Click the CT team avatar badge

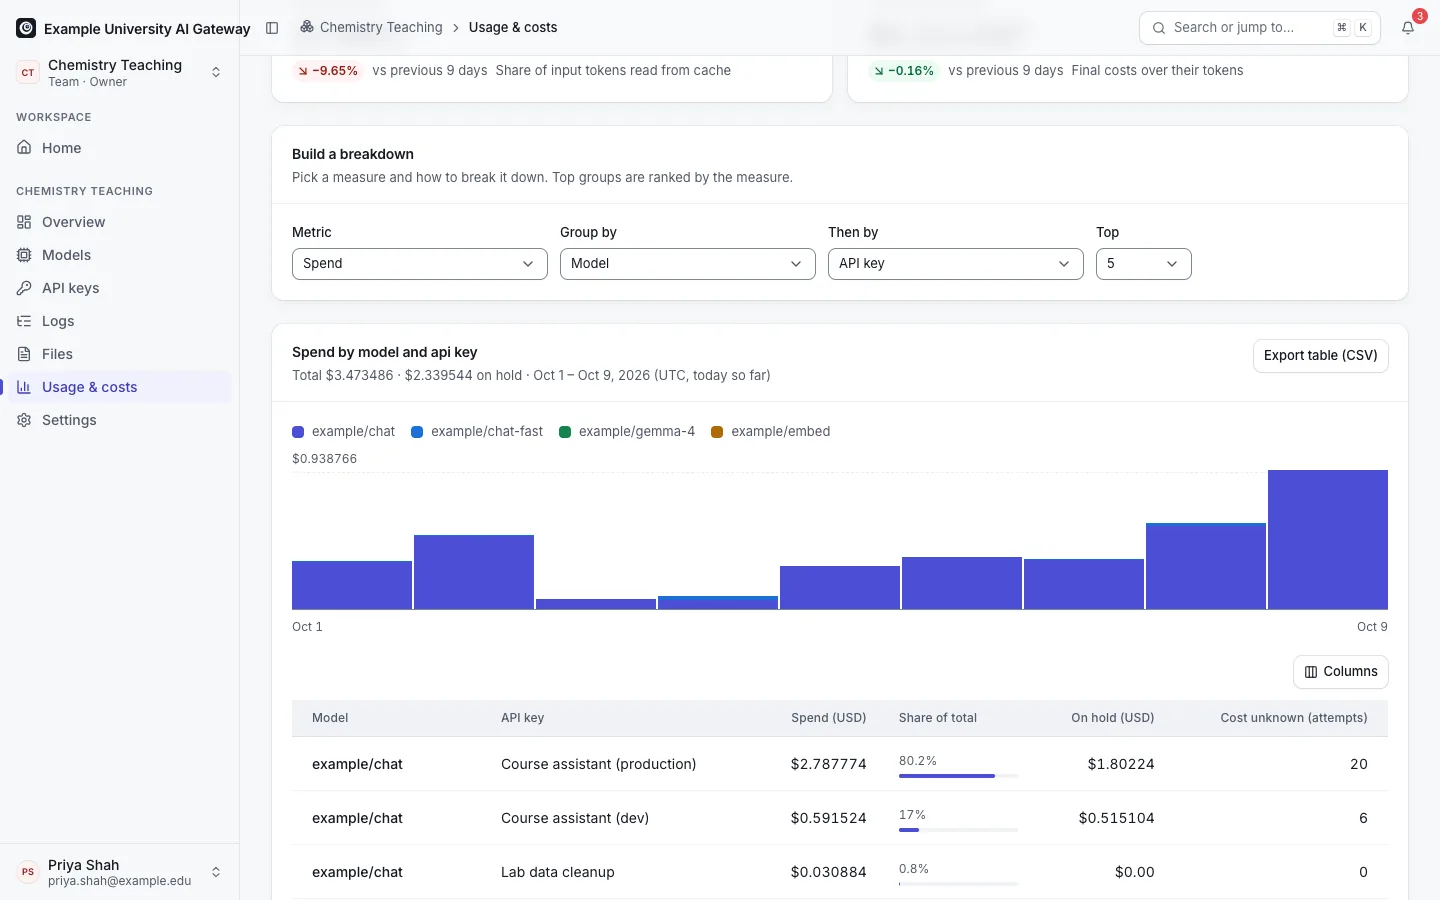click(x=28, y=72)
